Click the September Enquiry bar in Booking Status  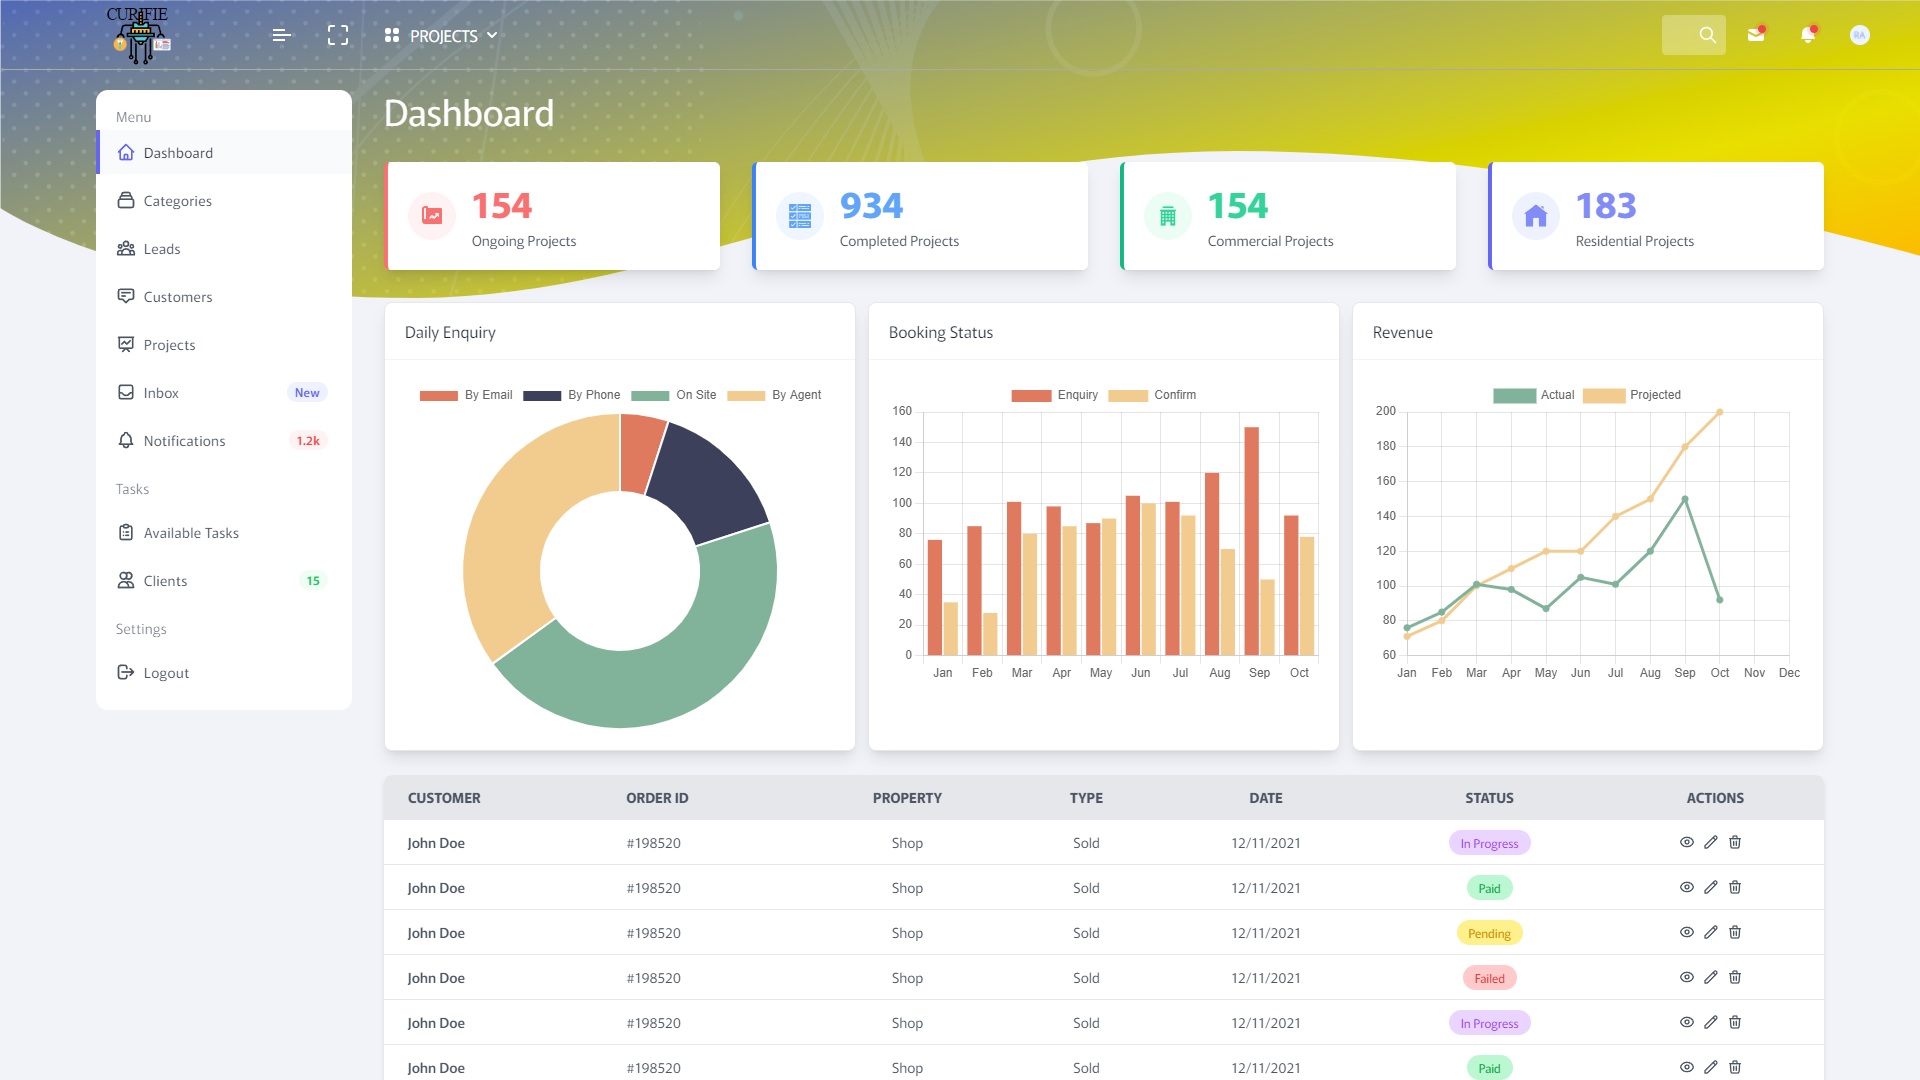click(x=1251, y=541)
